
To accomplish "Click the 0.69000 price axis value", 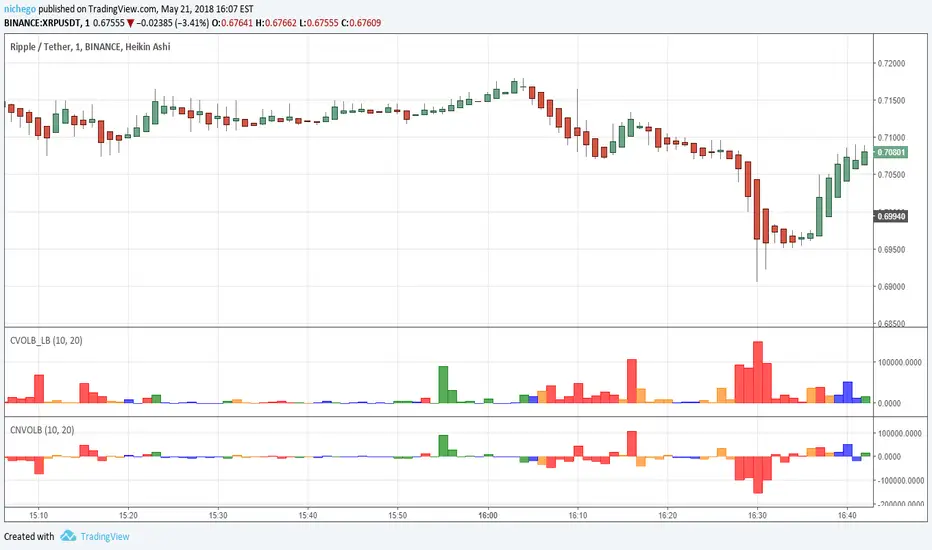I will click(891, 287).
